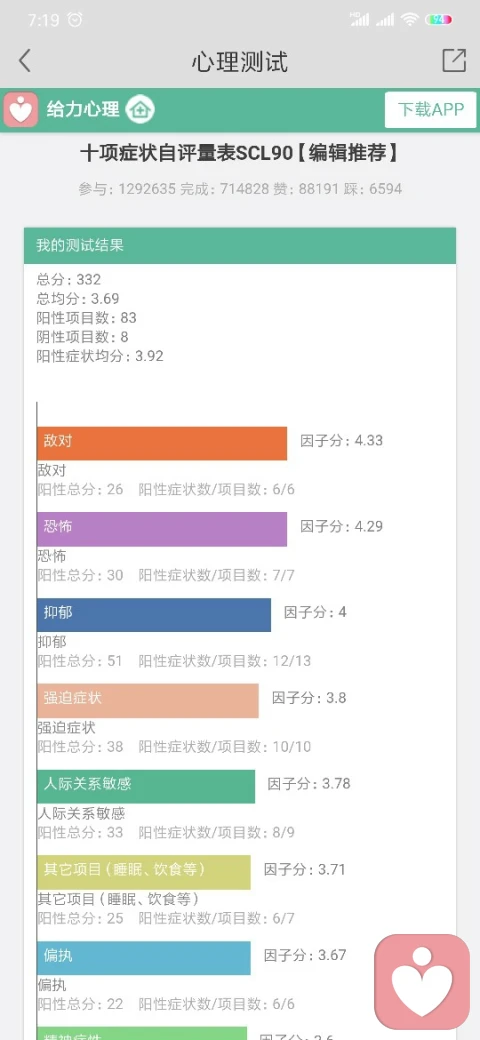
Task: Select the green 人际关系敏感 bar
Action: pyautogui.click(x=146, y=786)
